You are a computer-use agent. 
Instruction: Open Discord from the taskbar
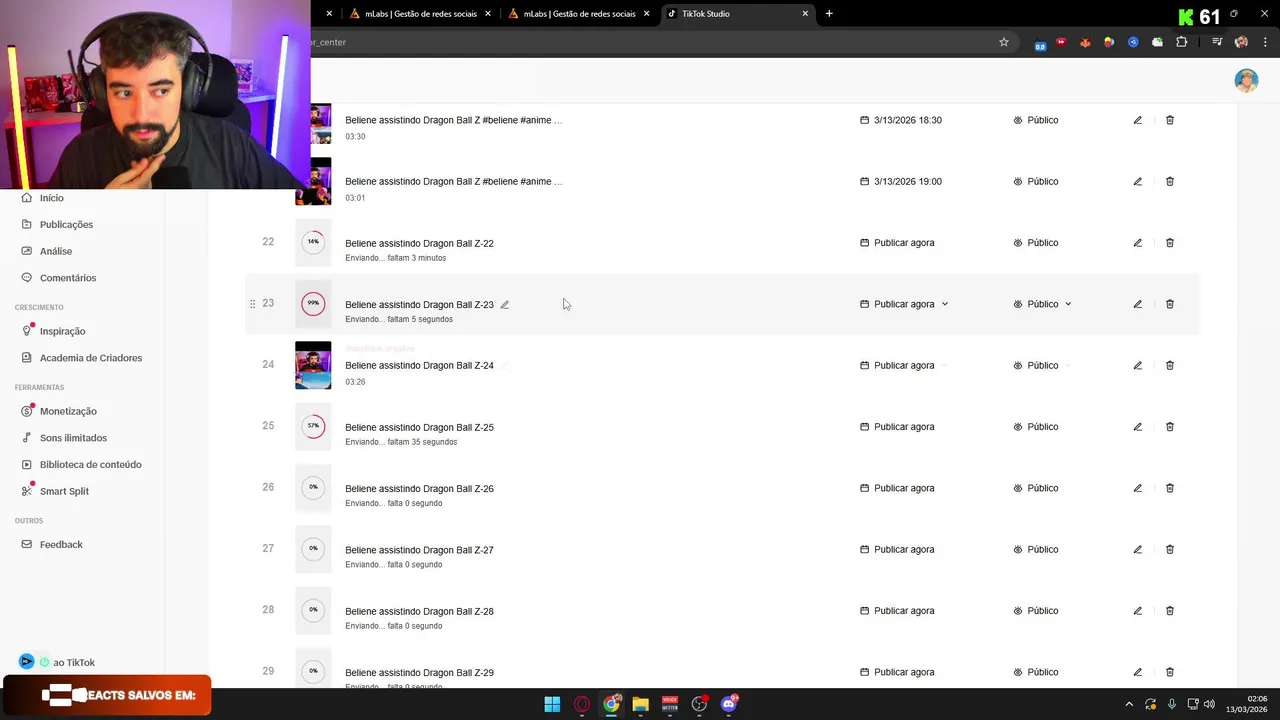729,704
